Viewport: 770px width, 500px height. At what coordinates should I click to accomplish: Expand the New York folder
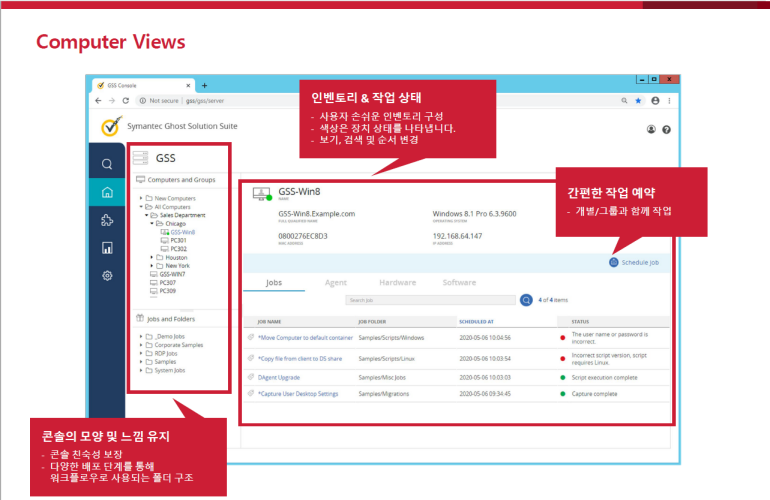(x=152, y=266)
